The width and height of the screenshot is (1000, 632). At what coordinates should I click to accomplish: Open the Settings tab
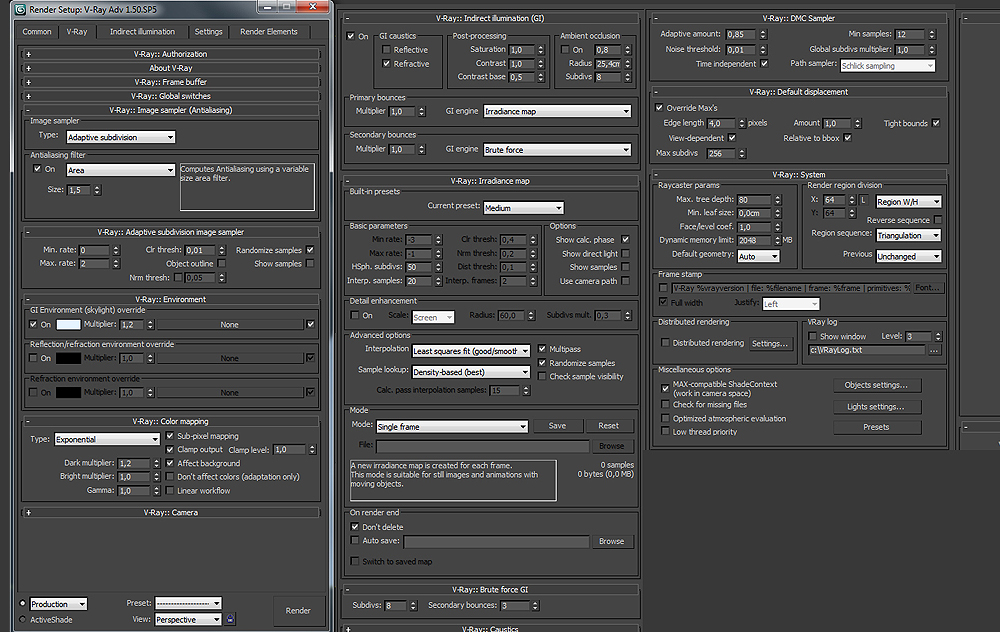click(209, 32)
